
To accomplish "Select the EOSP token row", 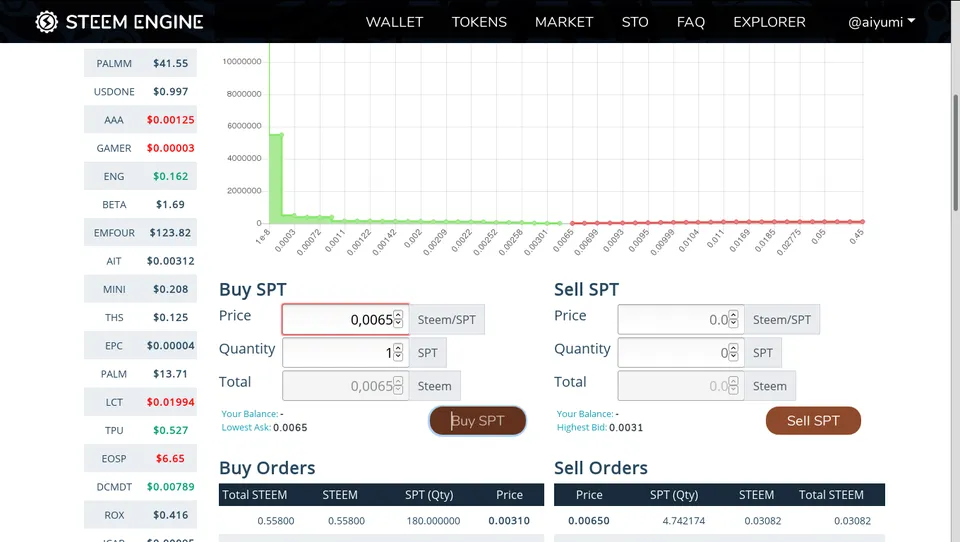I will coord(140,458).
